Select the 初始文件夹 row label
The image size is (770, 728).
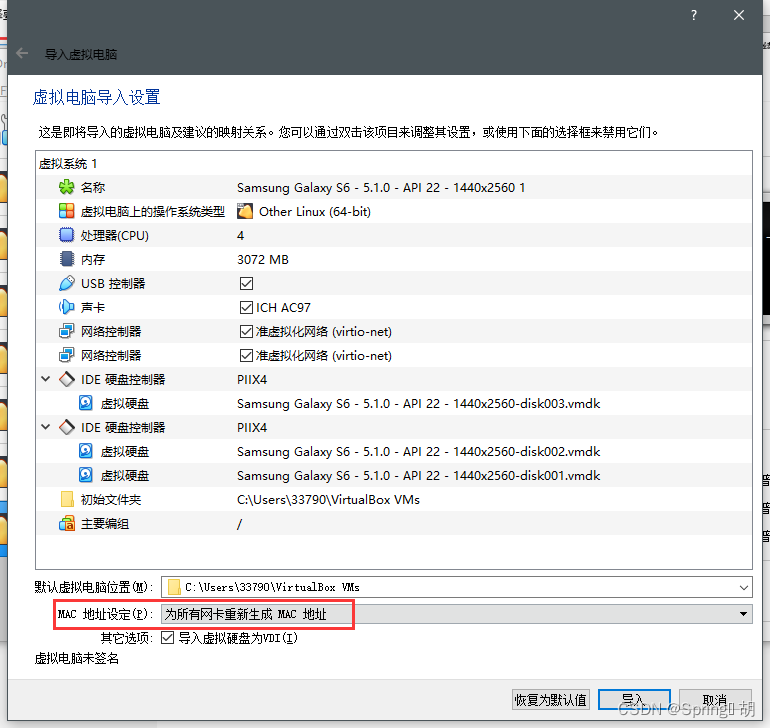tap(111, 500)
